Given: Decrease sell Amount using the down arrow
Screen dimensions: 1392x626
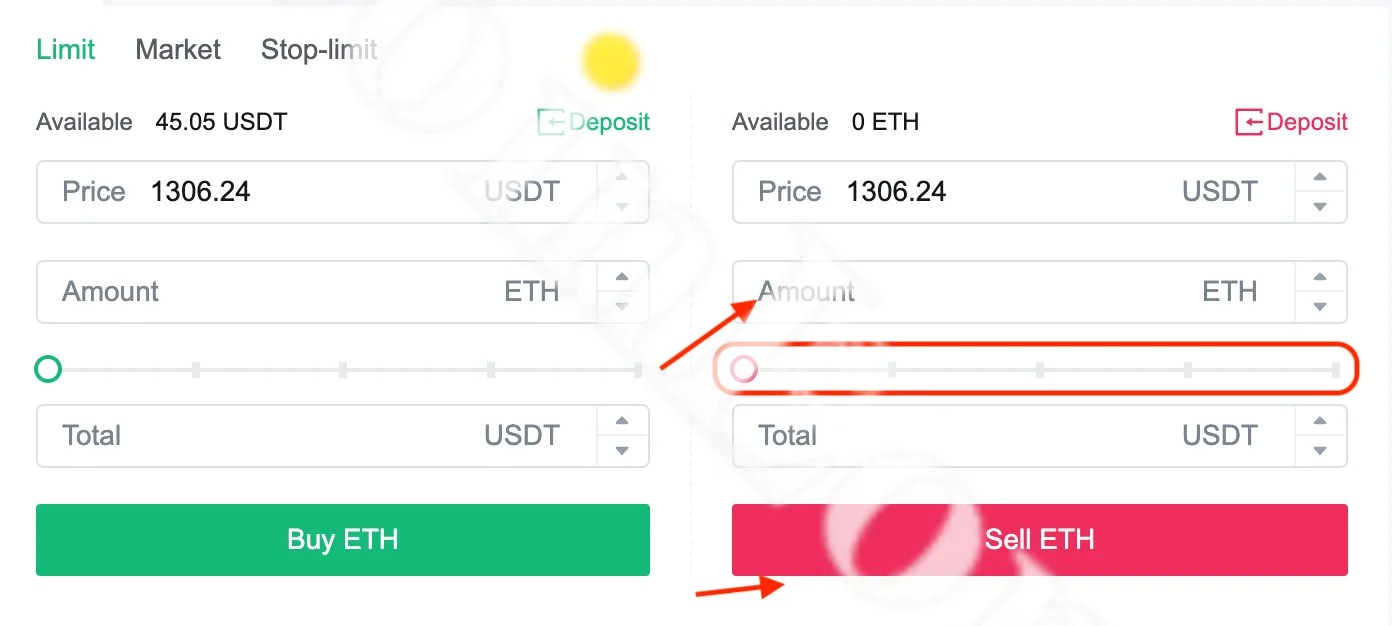Looking at the screenshot, I should [1320, 307].
